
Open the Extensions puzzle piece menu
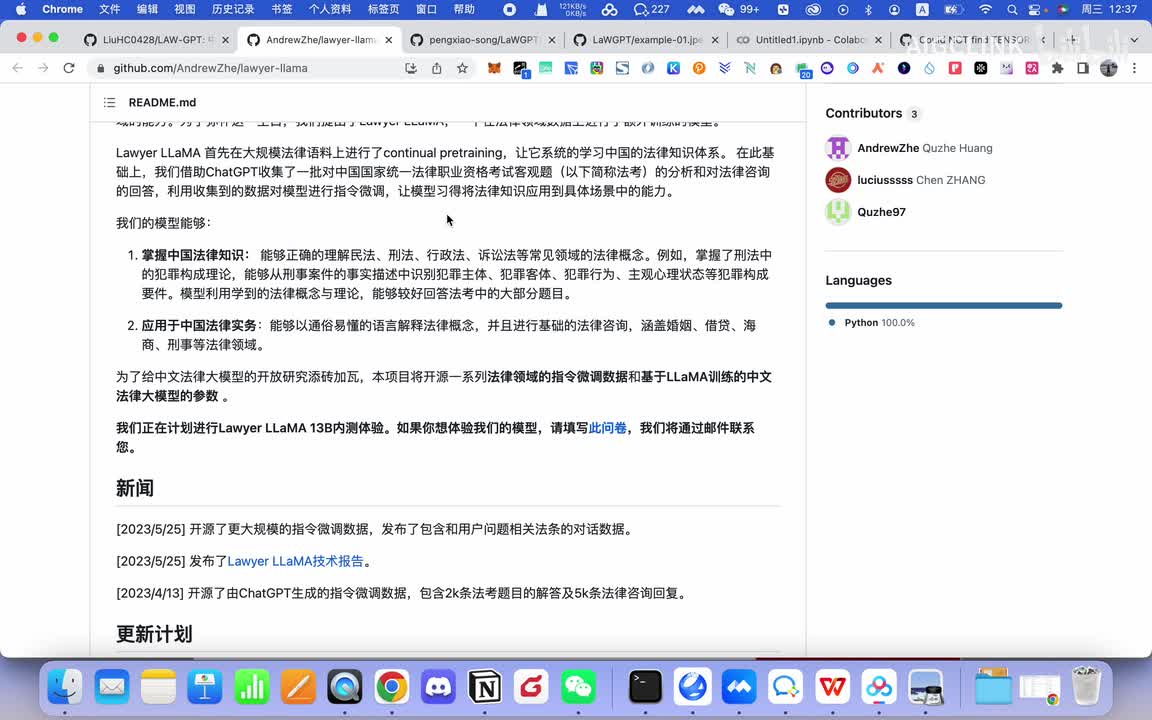(x=1057, y=68)
